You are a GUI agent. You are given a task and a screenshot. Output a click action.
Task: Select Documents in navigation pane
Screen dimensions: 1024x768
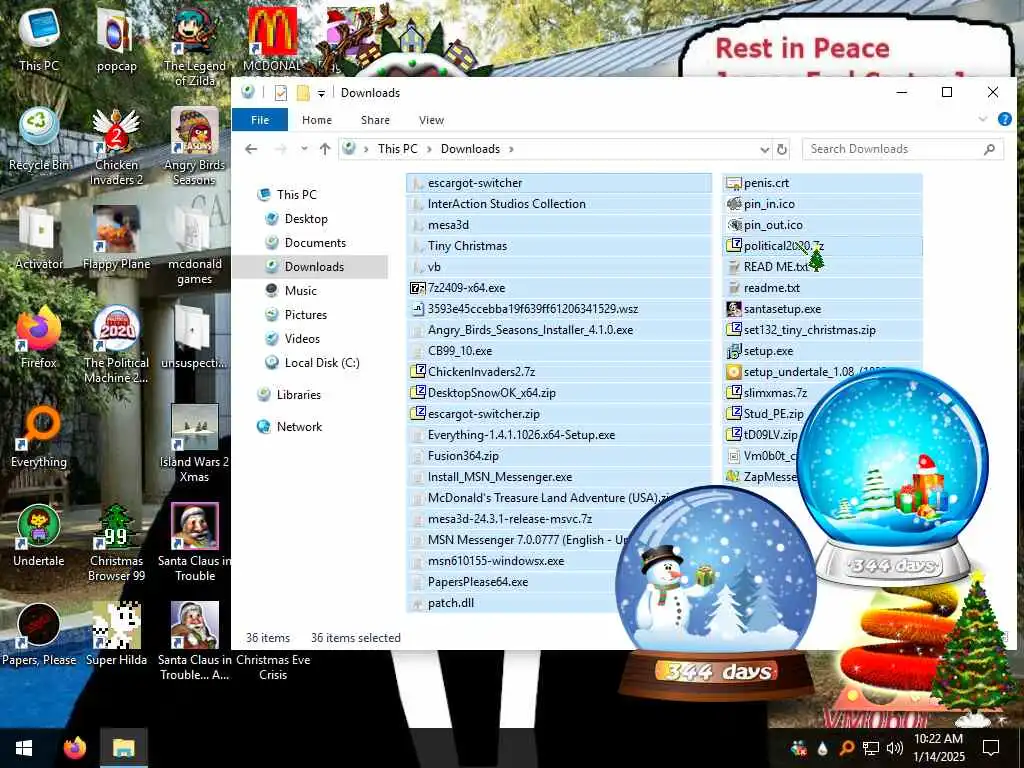tap(315, 243)
